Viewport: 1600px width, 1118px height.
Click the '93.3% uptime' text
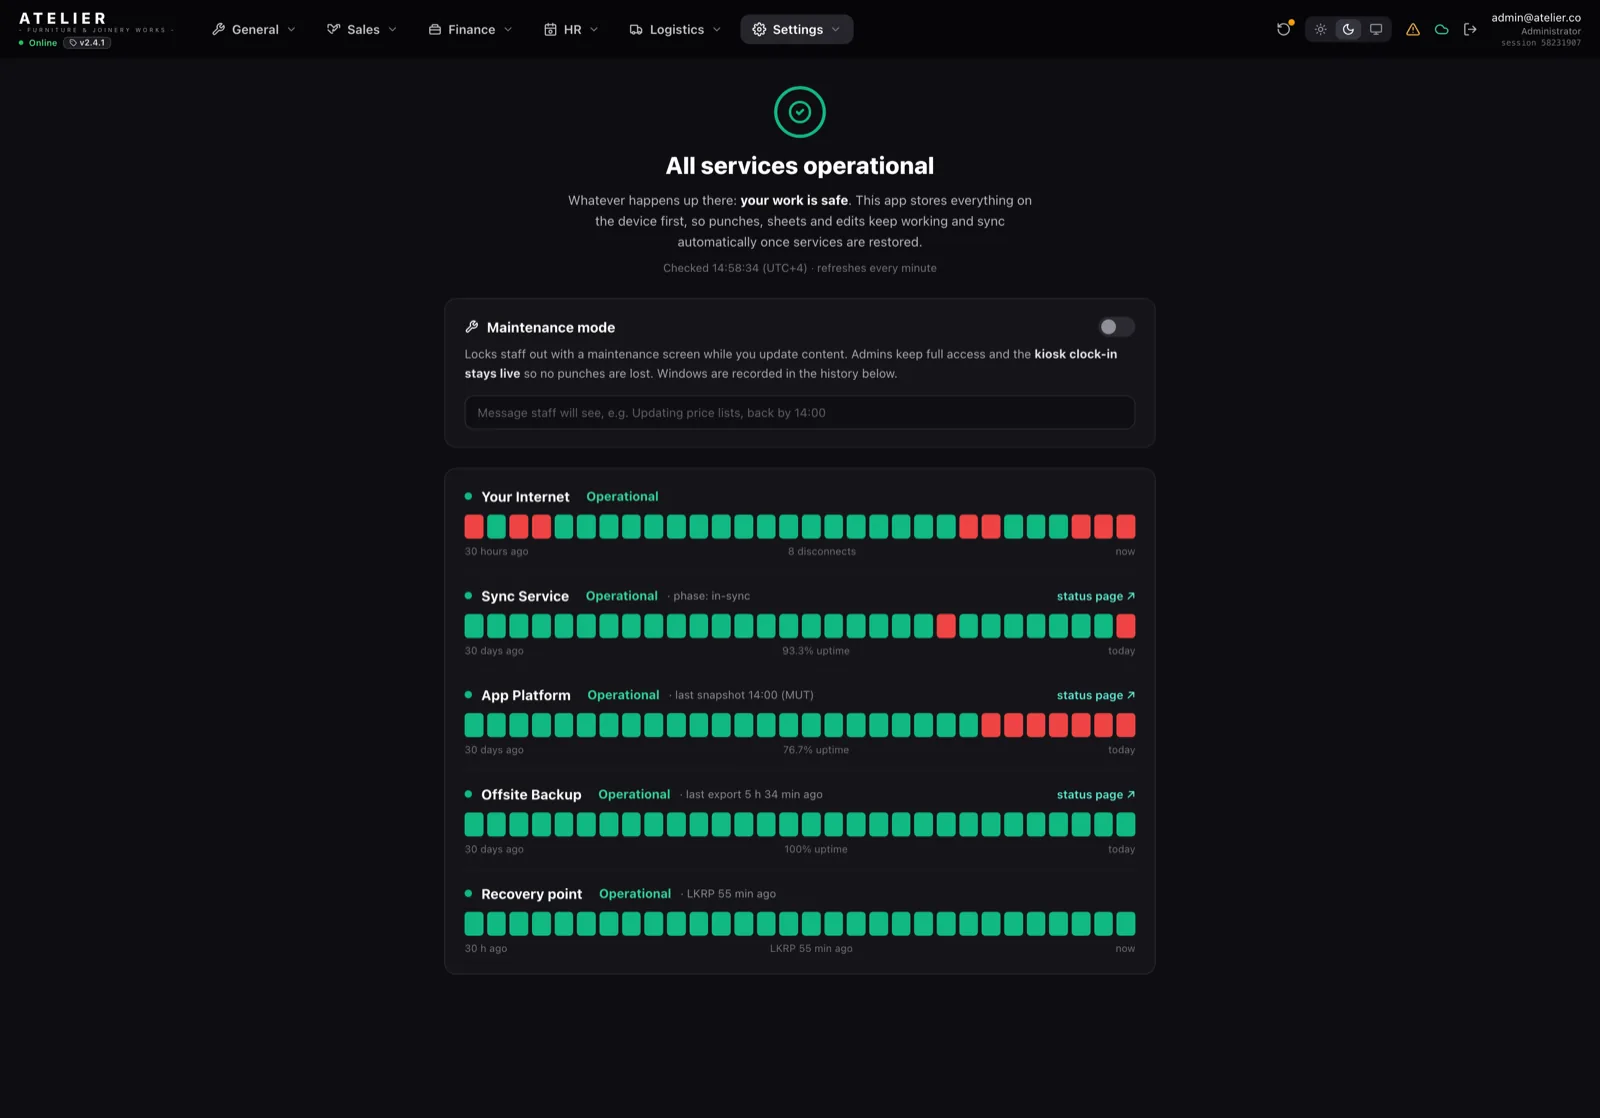(816, 650)
